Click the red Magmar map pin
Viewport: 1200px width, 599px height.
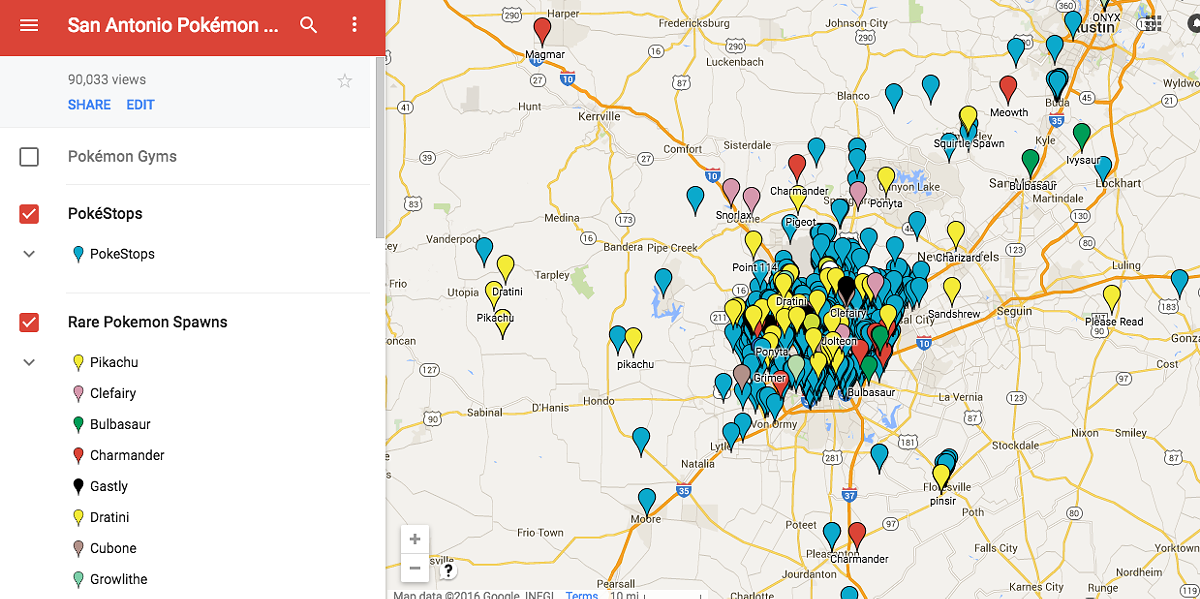(543, 31)
